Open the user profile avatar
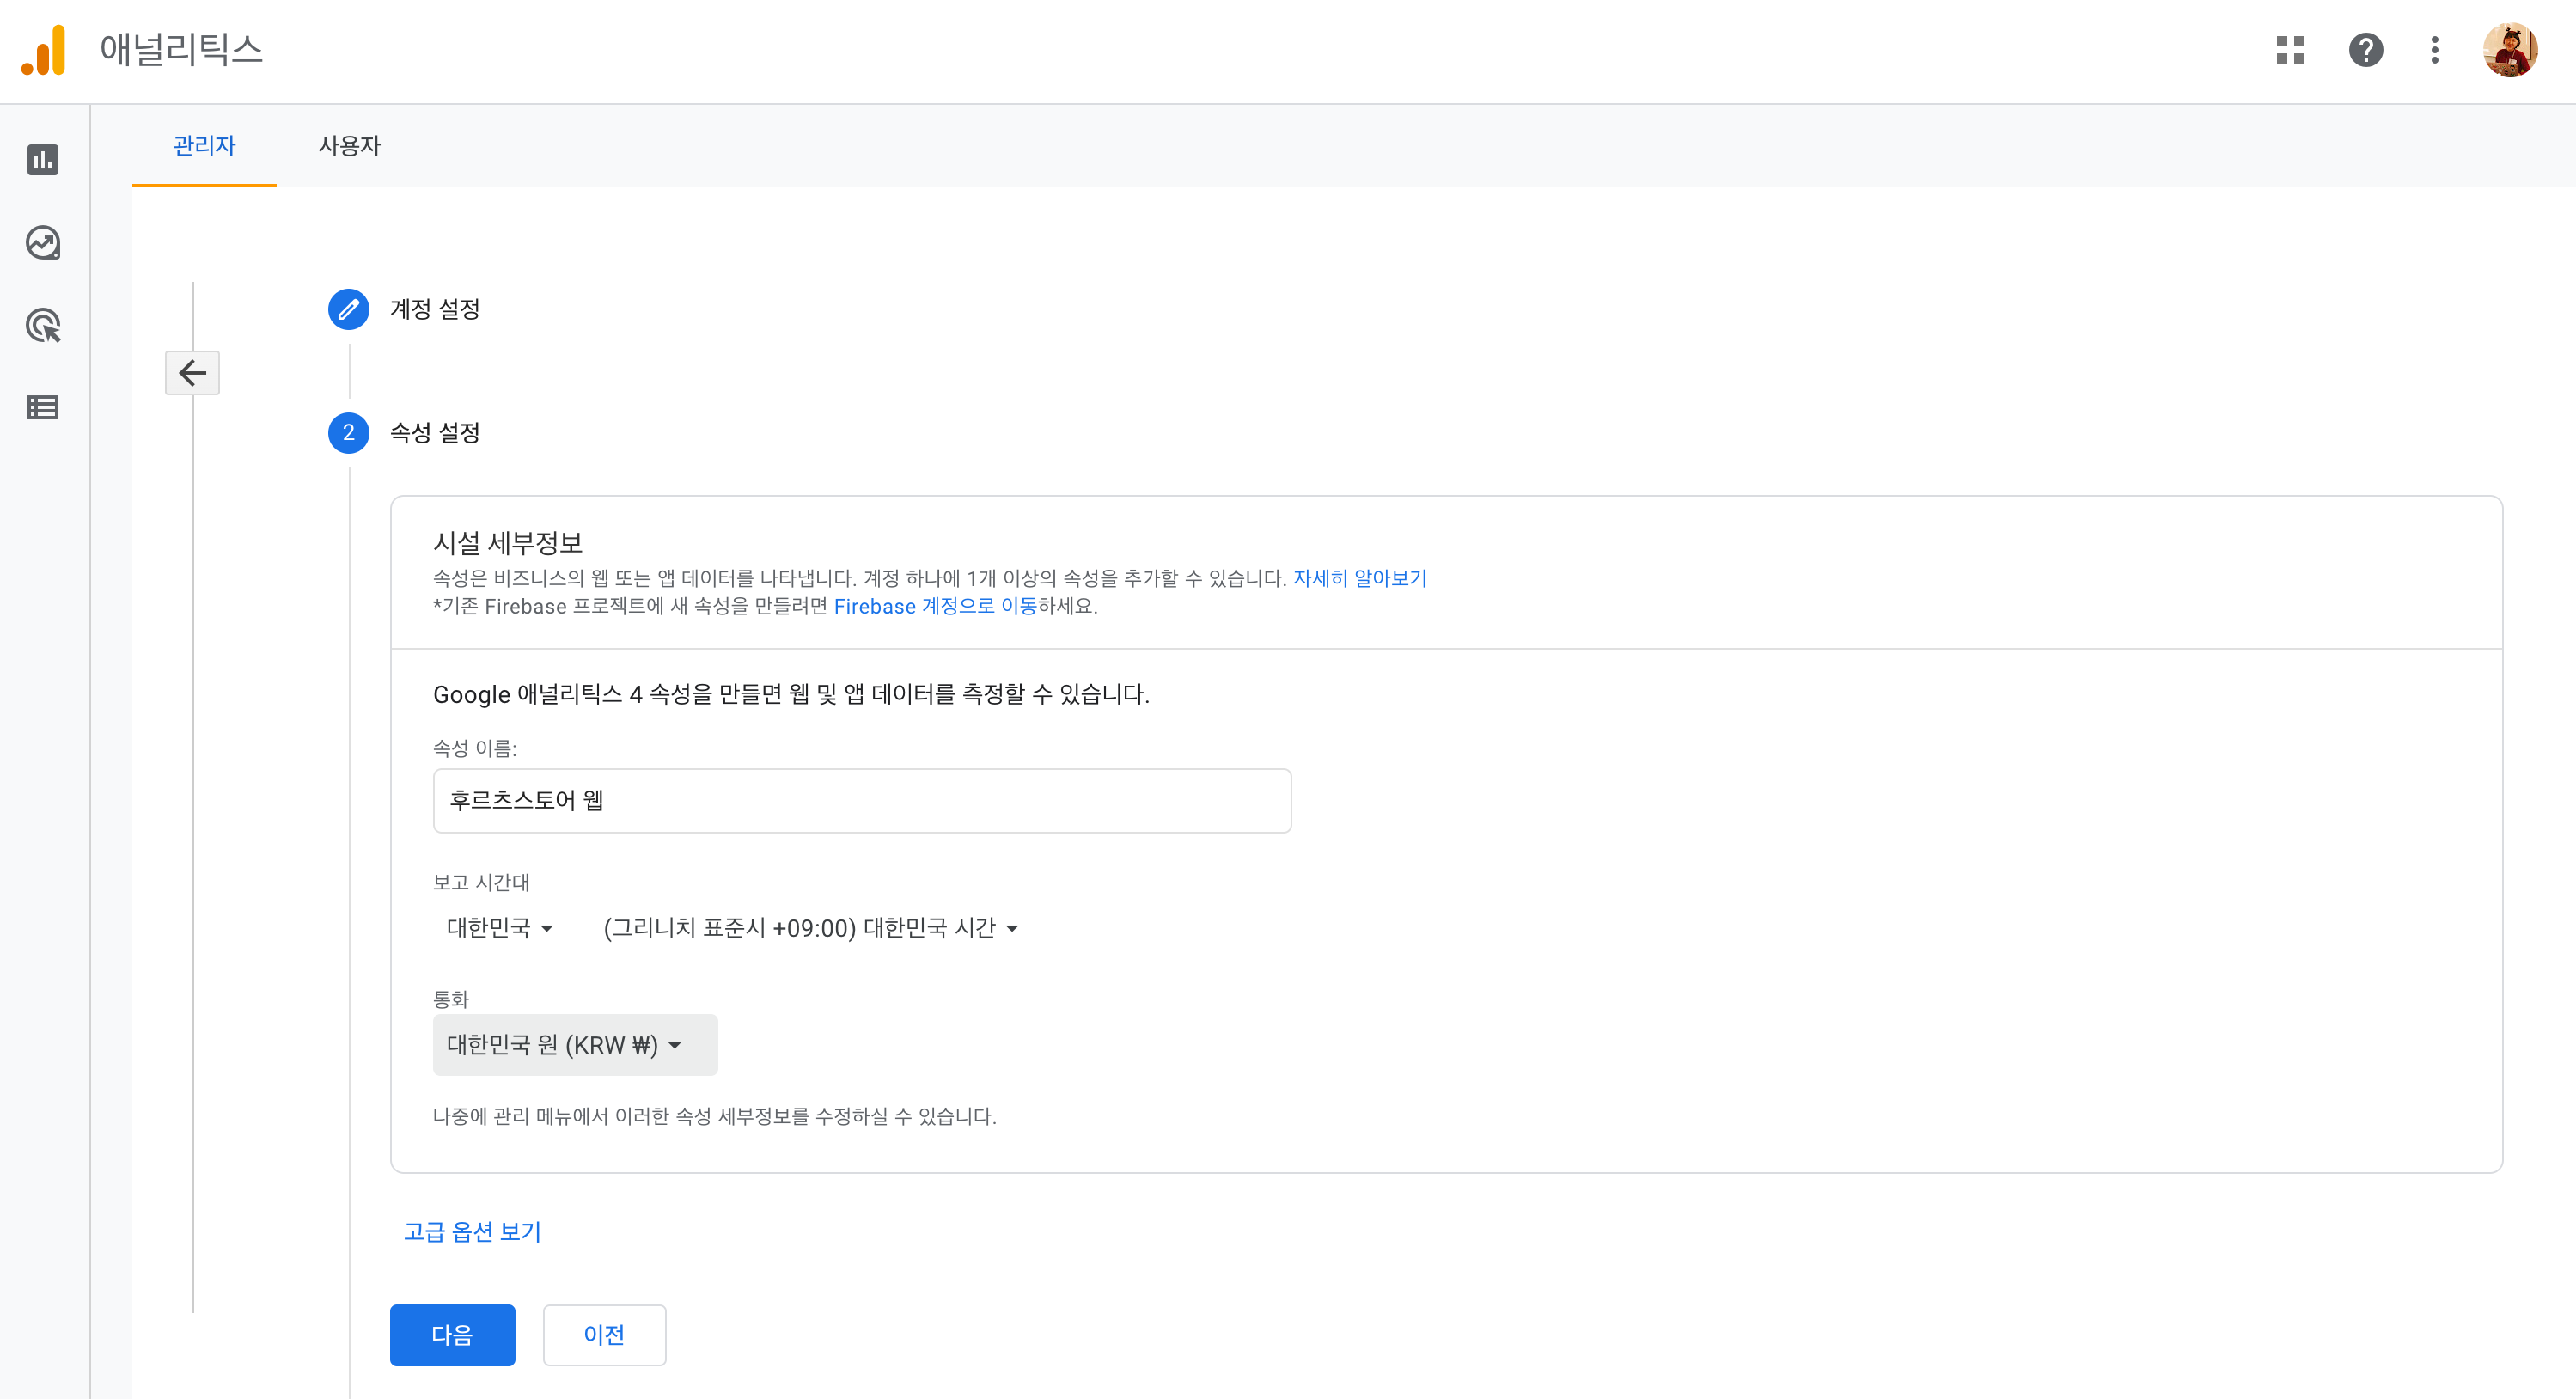Image resolution: width=2576 pixels, height=1399 pixels. [x=2510, y=50]
